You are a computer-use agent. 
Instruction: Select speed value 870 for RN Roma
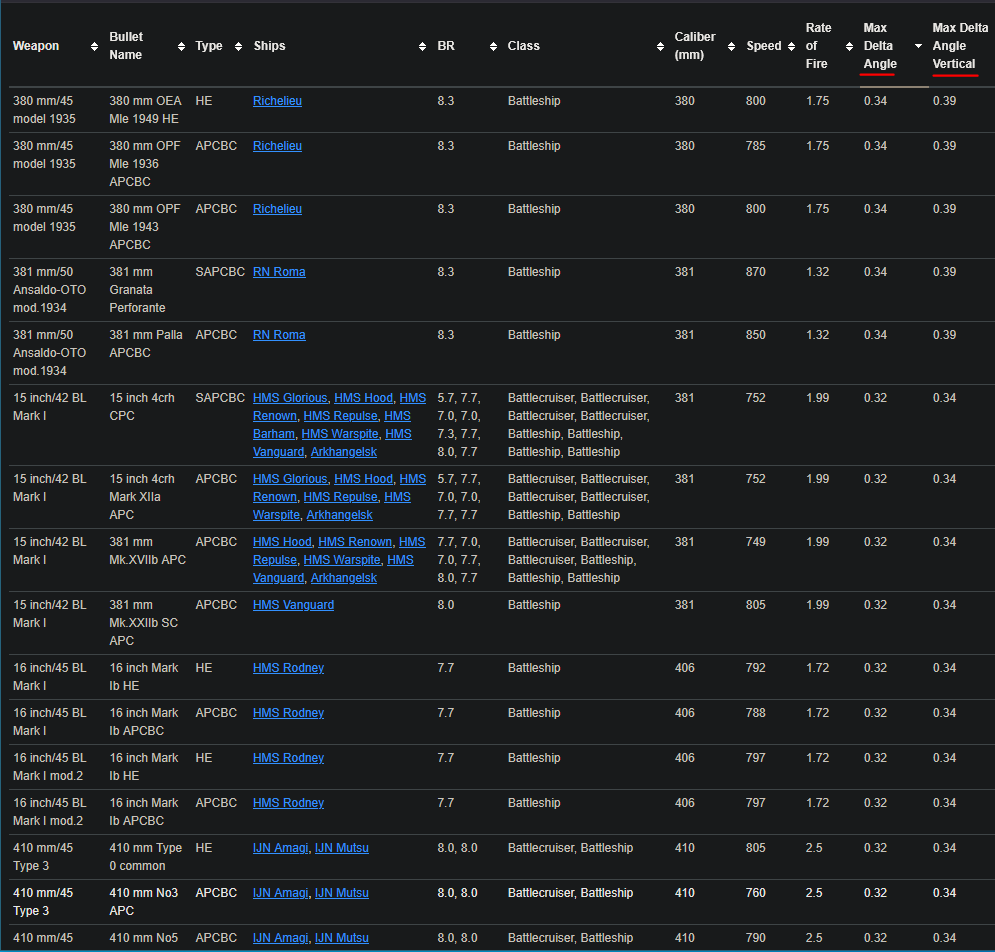click(x=755, y=272)
